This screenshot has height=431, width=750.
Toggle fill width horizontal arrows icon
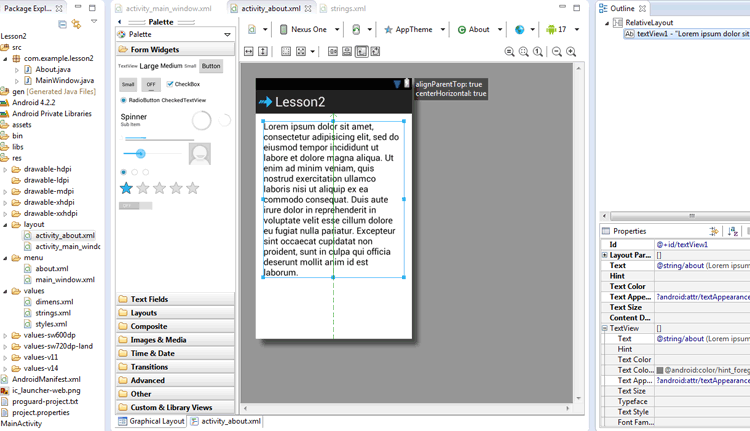pos(249,51)
